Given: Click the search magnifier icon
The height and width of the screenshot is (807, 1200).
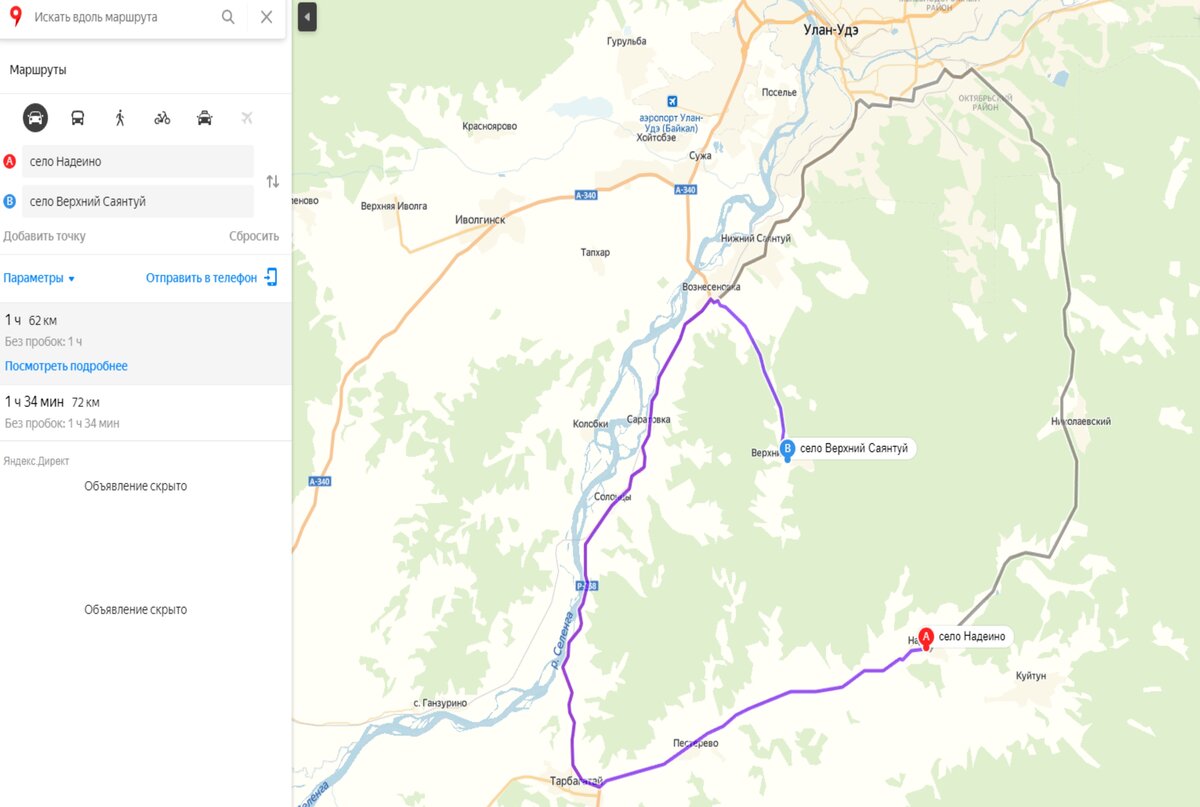Looking at the screenshot, I should pyautogui.click(x=228, y=17).
